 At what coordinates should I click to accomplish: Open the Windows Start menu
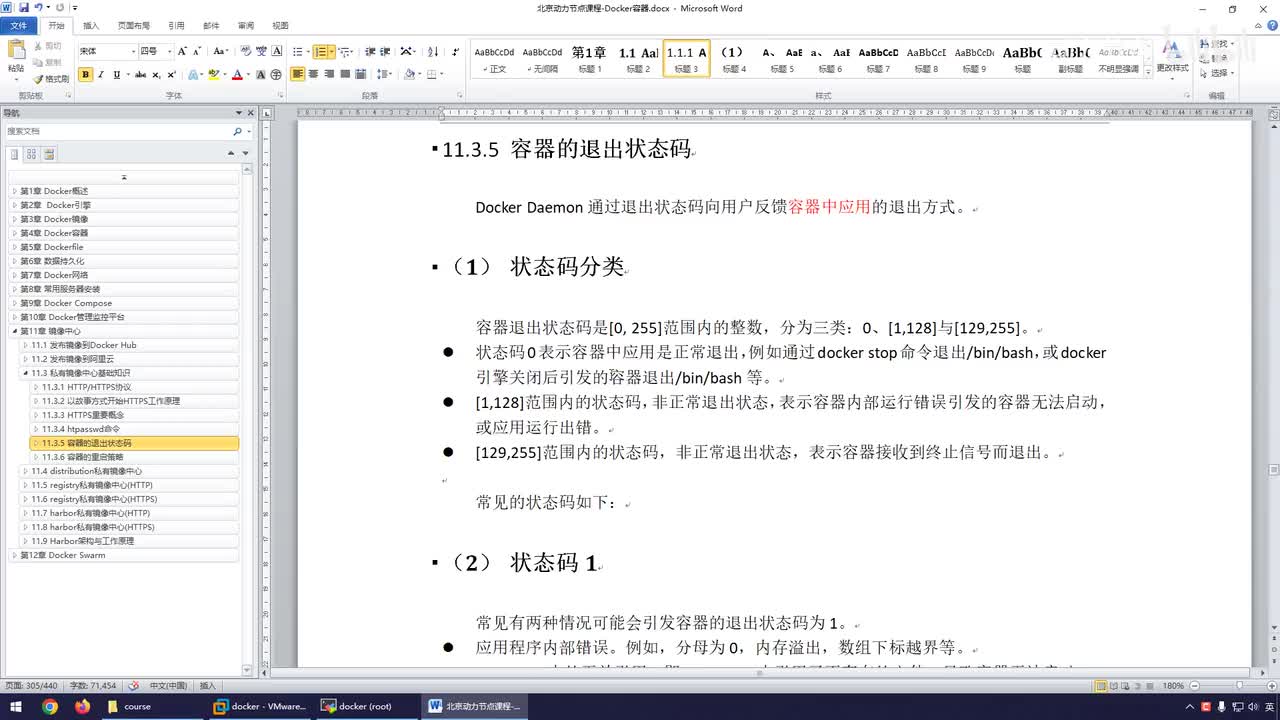17,706
